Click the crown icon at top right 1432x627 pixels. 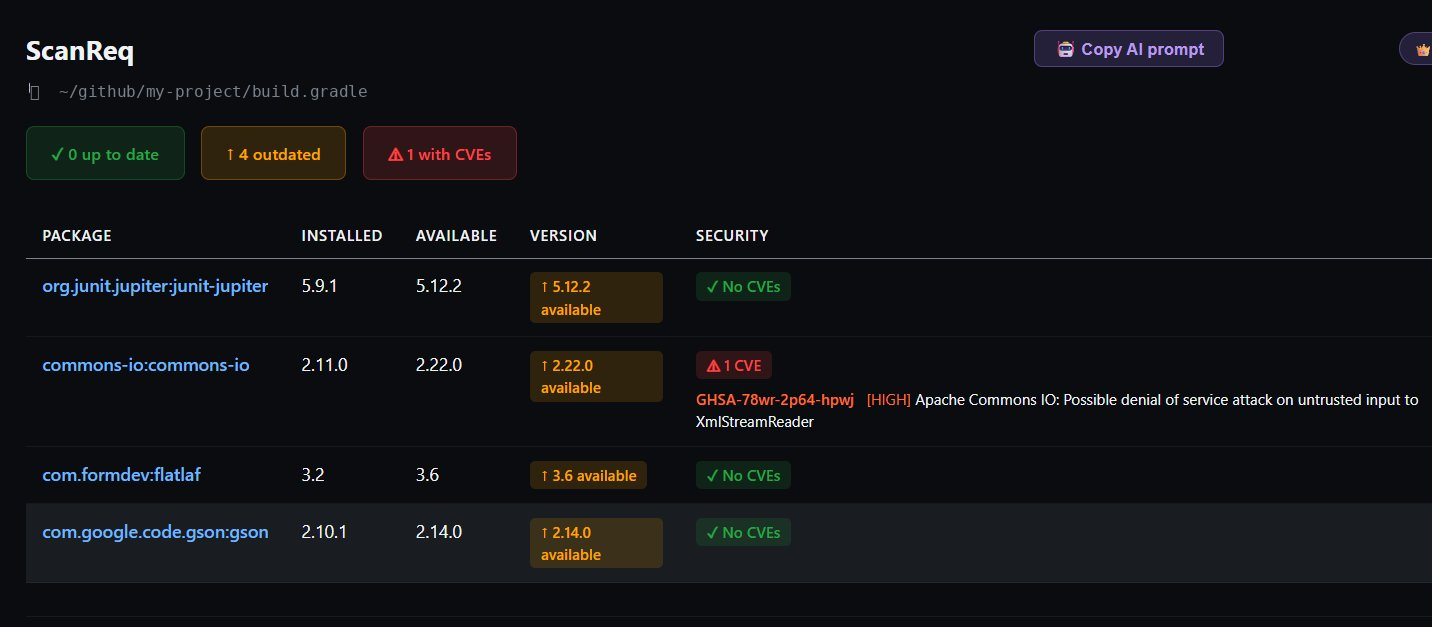pos(1422,49)
